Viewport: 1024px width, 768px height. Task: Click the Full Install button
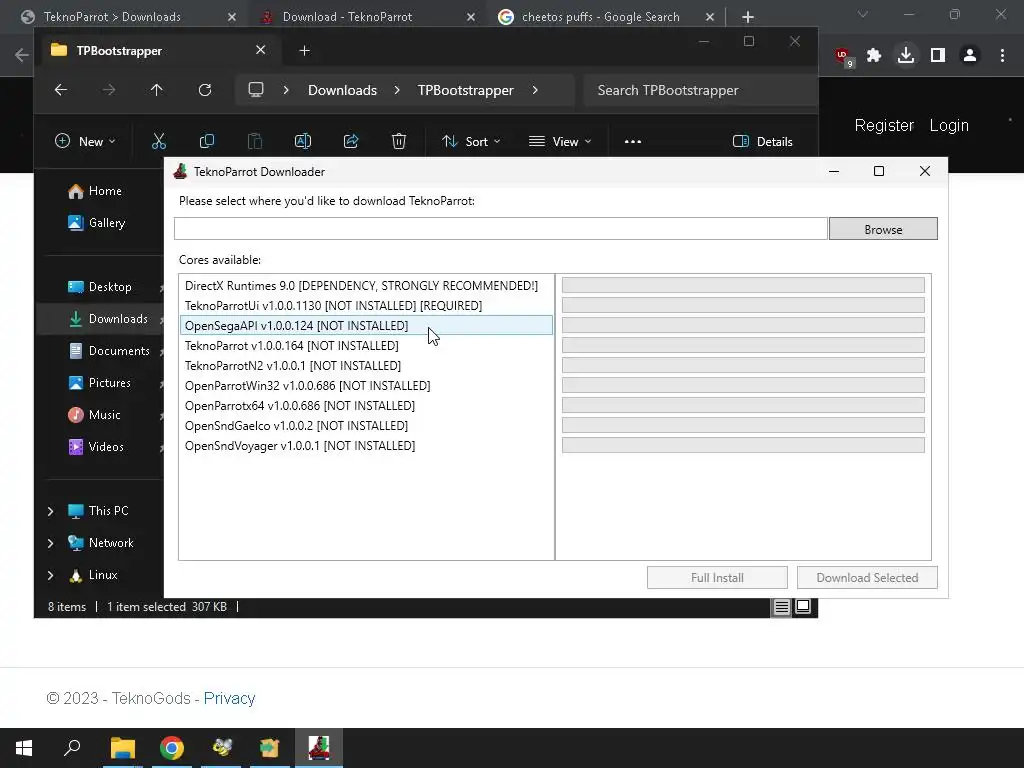pyautogui.click(x=717, y=577)
